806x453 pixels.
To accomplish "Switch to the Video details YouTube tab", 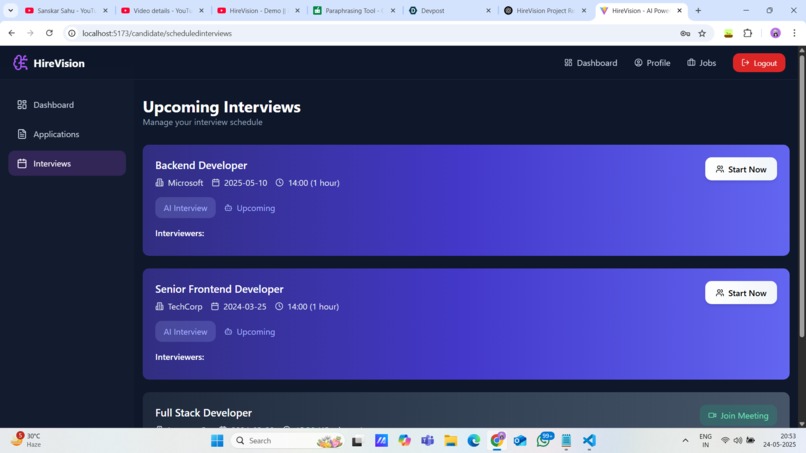I will point(162,10).
